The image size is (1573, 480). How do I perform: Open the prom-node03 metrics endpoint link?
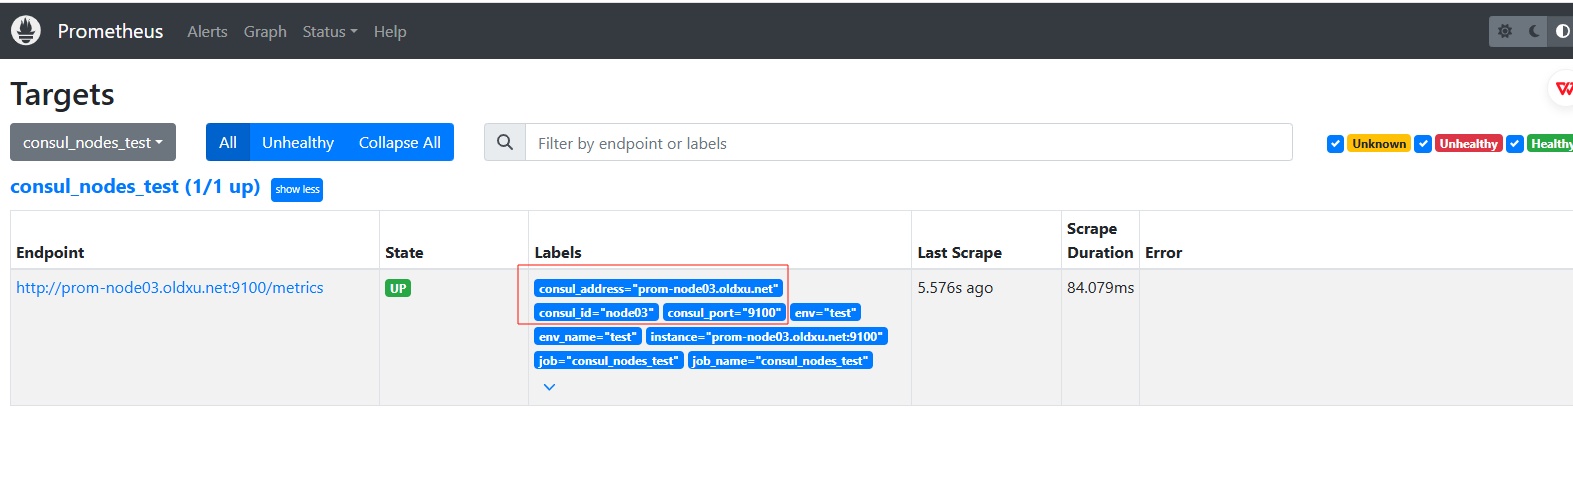pos(170,288)
